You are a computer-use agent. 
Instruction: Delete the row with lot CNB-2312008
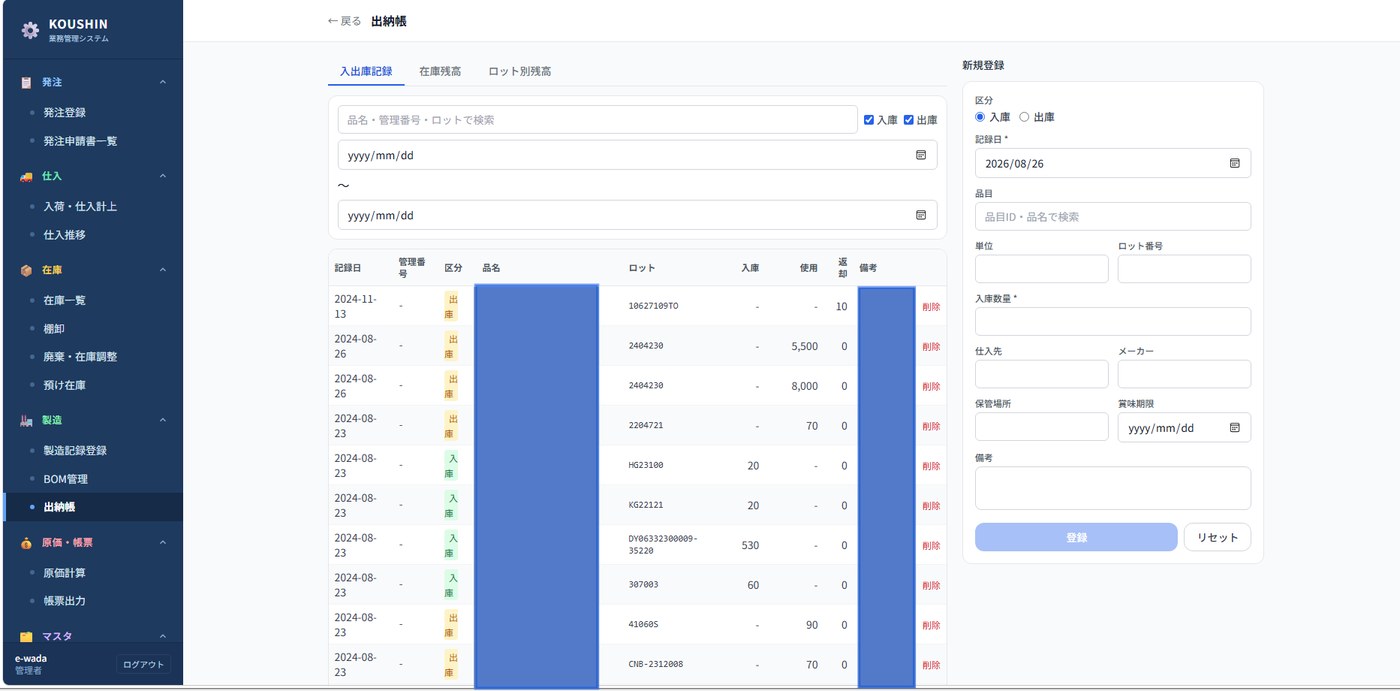click(x=931, y=665)
